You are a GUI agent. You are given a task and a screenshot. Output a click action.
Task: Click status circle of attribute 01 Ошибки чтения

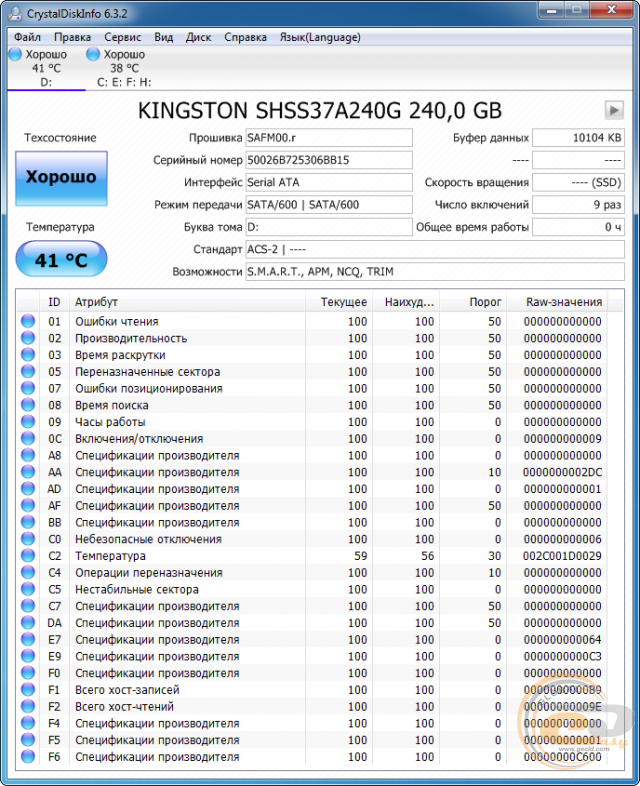(x=28, y=321)
